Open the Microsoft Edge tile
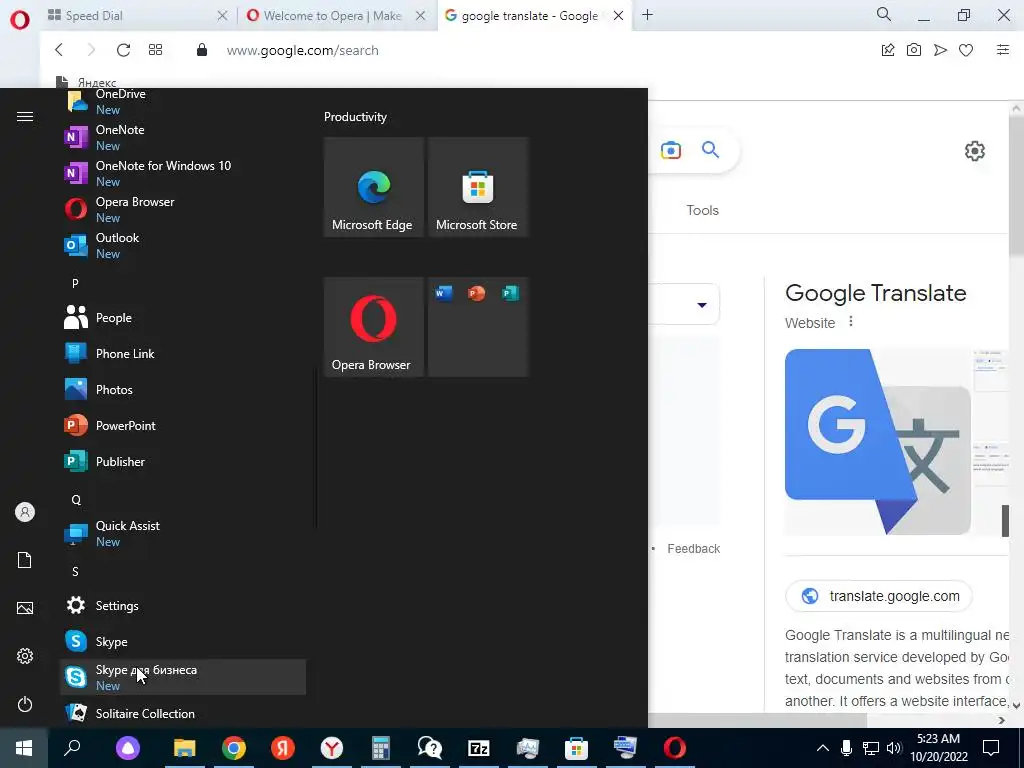1024x768 pixels. (374, 187)
